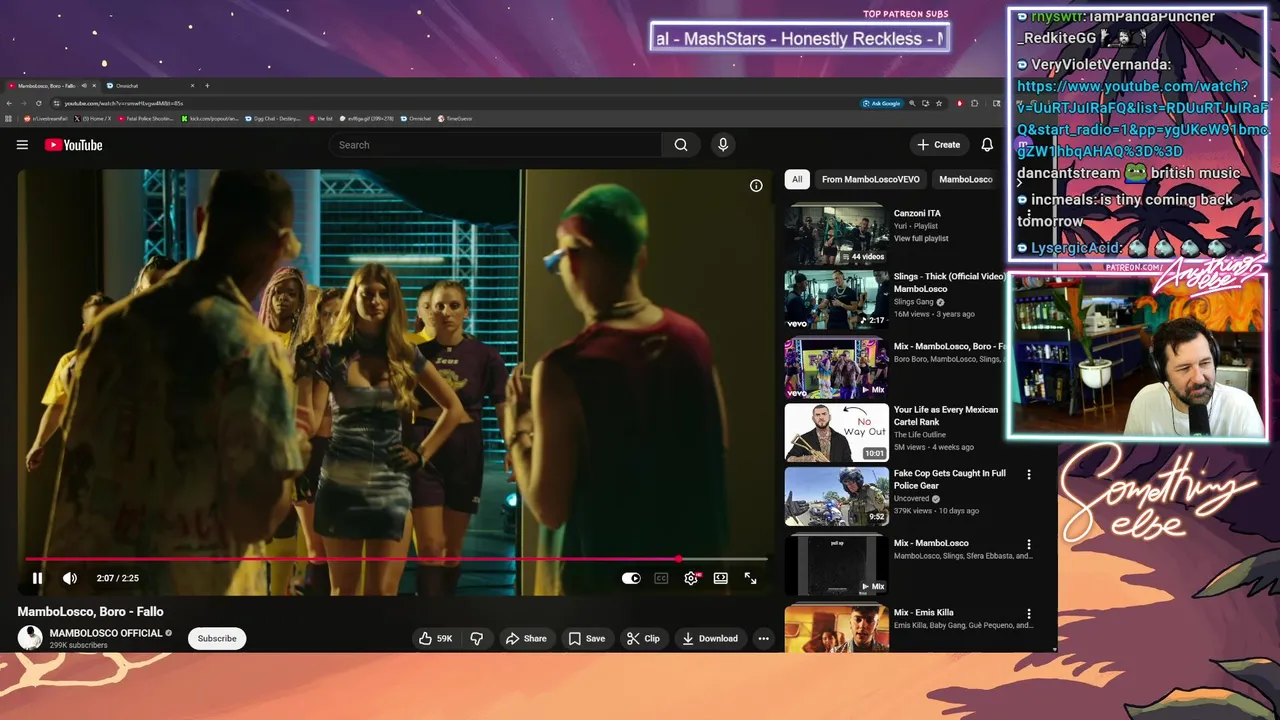Select the 'MamboLosco, Boro - Fallo' browser tab
The height and width of the screenshot is (720, 1280).
(50, 86)
